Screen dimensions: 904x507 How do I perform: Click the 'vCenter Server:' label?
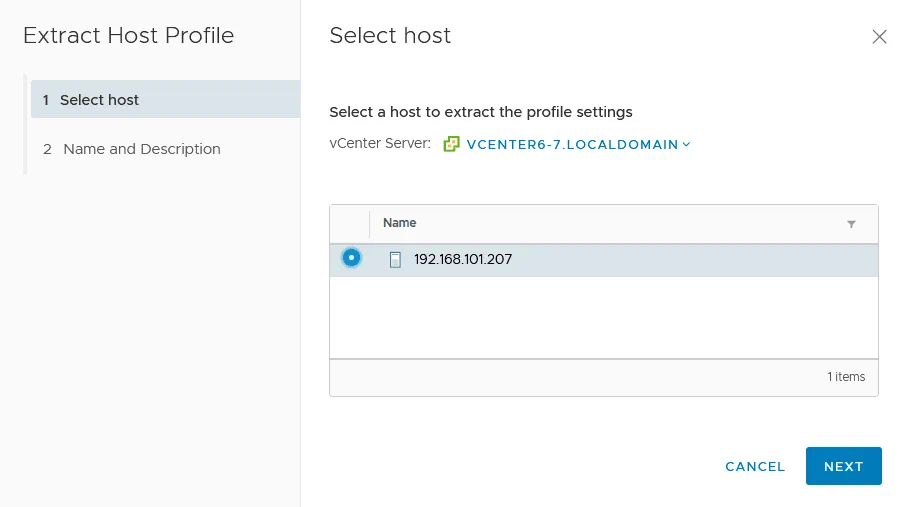(x=380, y=144)
